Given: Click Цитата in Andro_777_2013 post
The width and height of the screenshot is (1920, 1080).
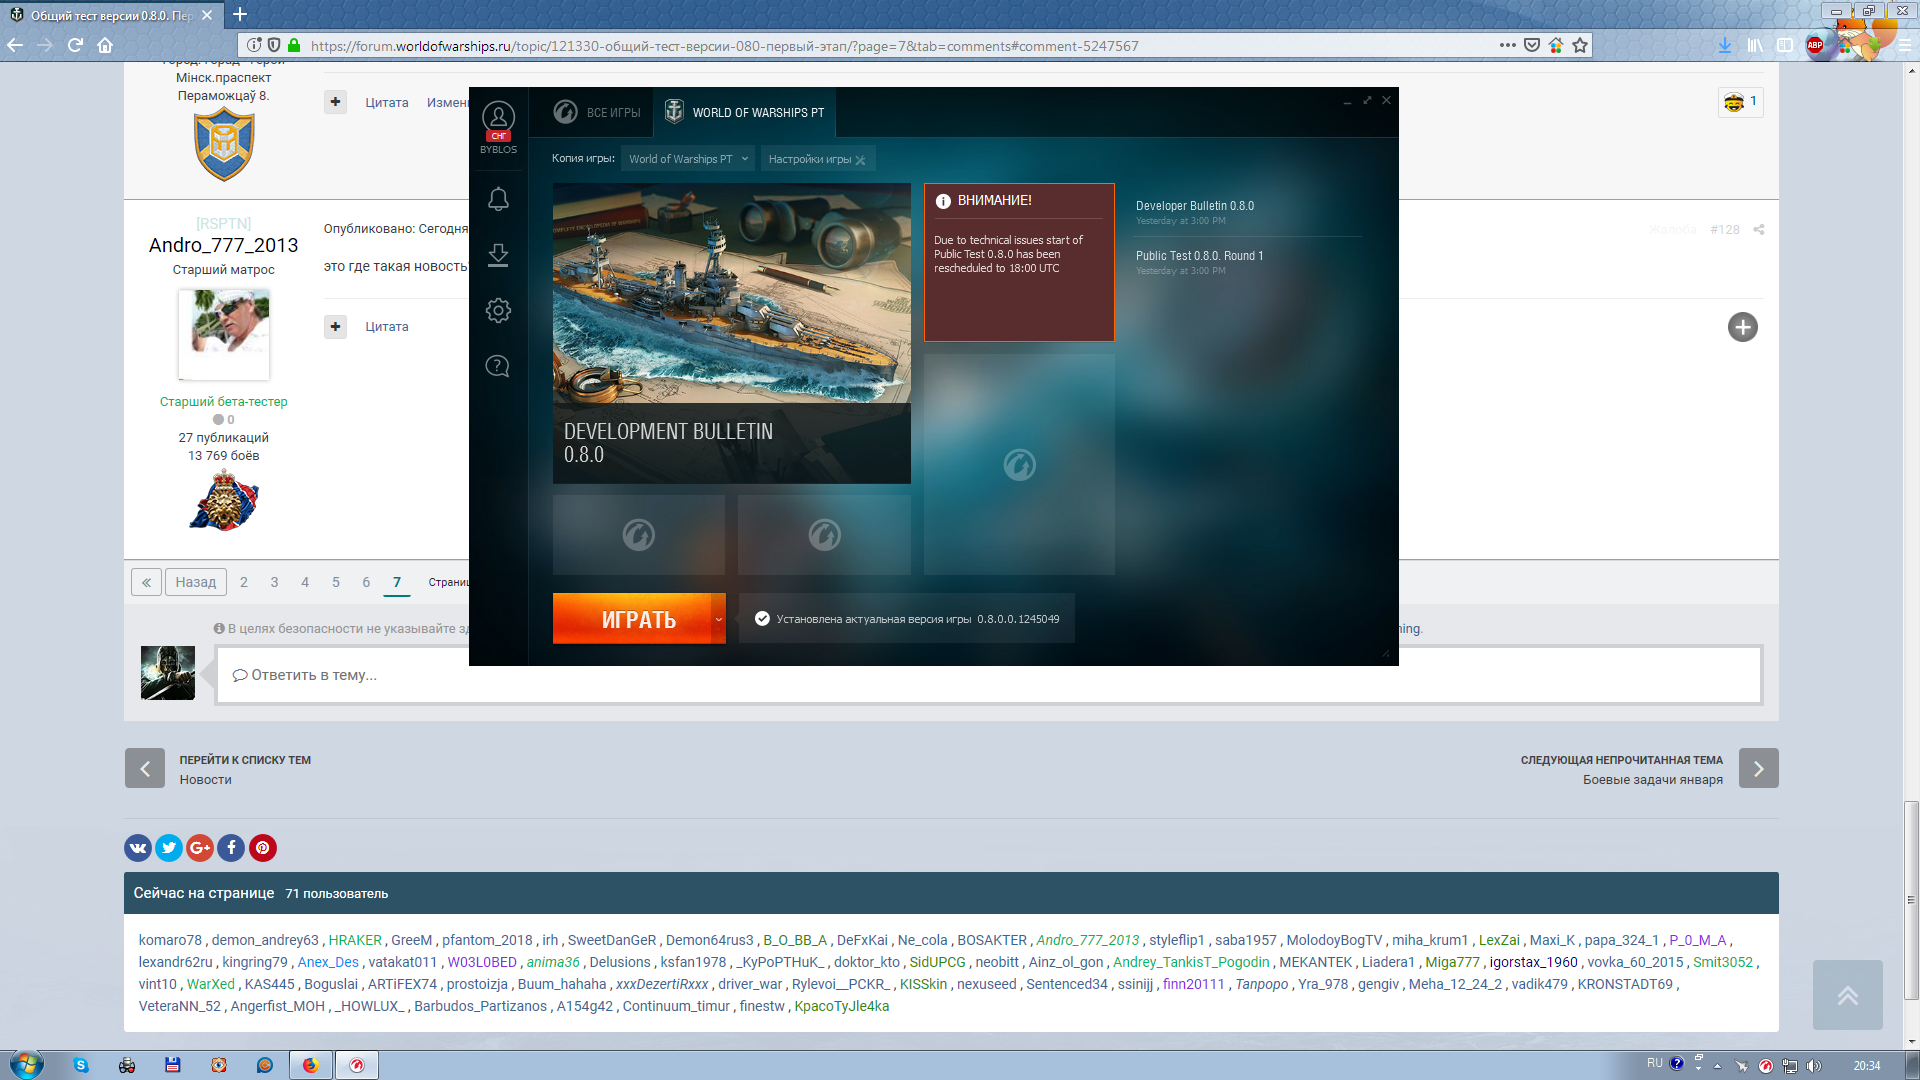Looking at the screenshot, I should (387, 327).
